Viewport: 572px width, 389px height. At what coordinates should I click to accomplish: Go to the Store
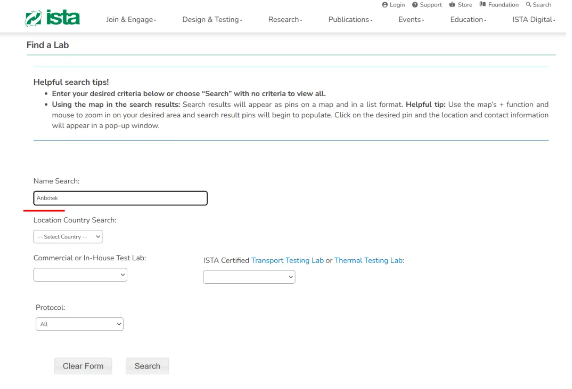click(x=460, y=5)
